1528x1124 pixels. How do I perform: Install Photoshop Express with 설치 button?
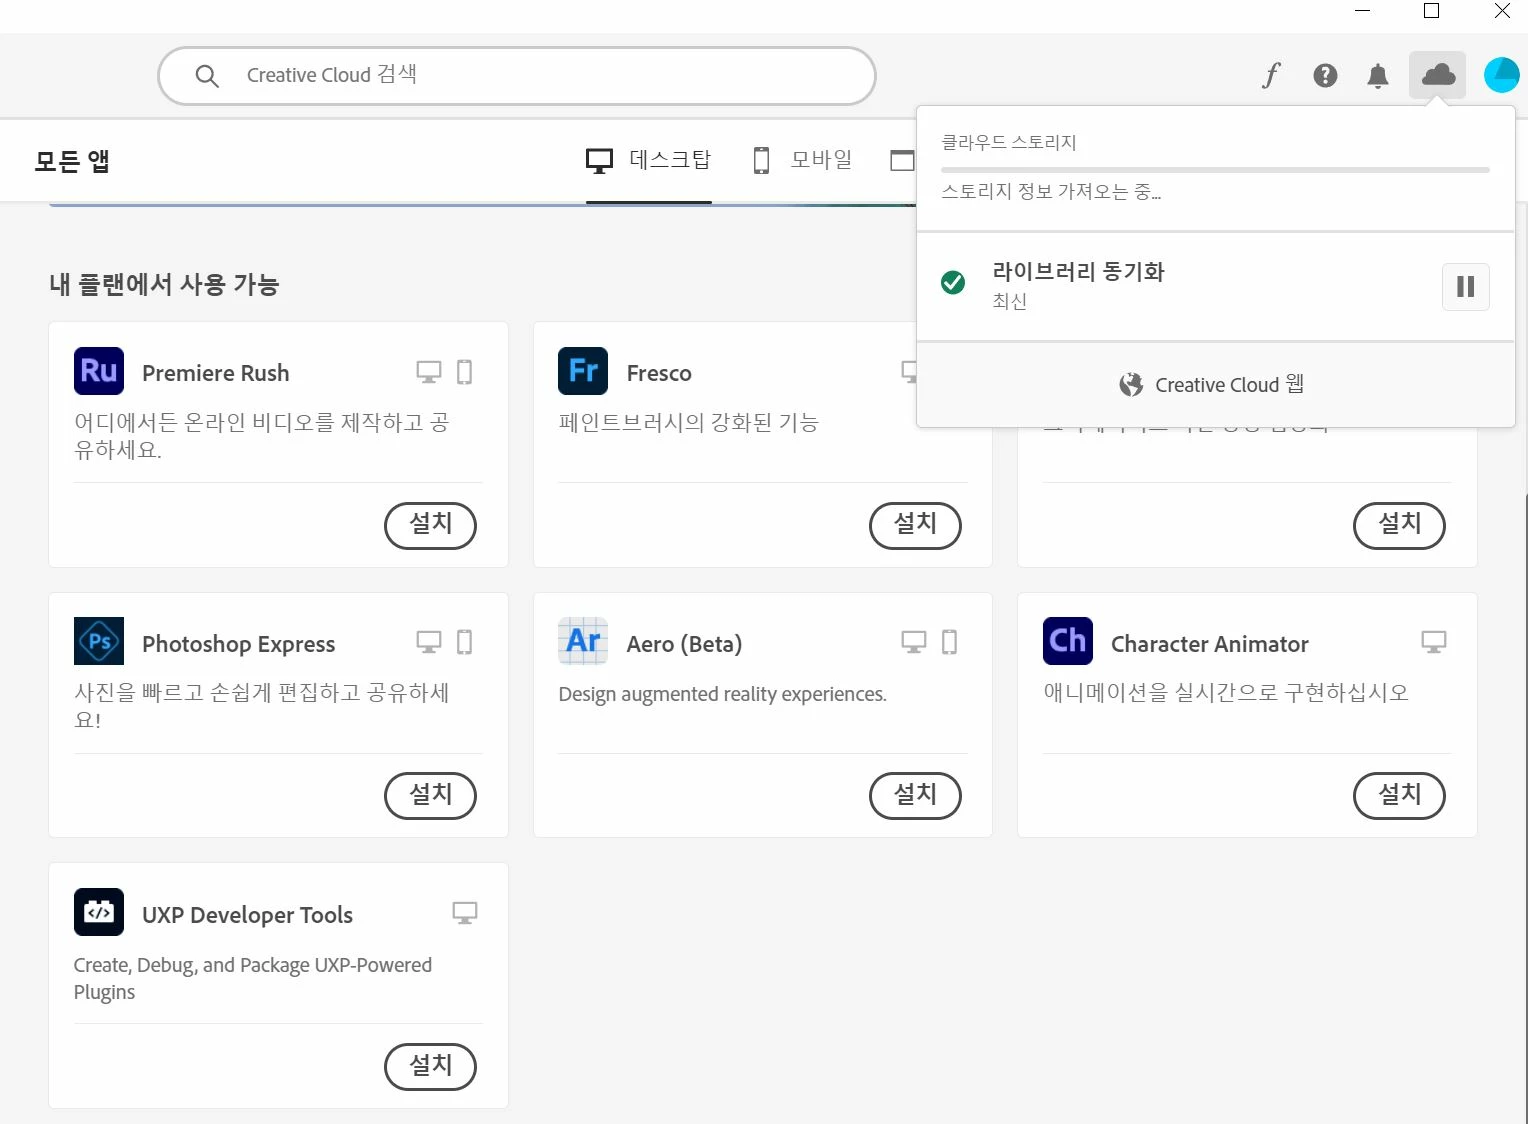click(431, 796)
